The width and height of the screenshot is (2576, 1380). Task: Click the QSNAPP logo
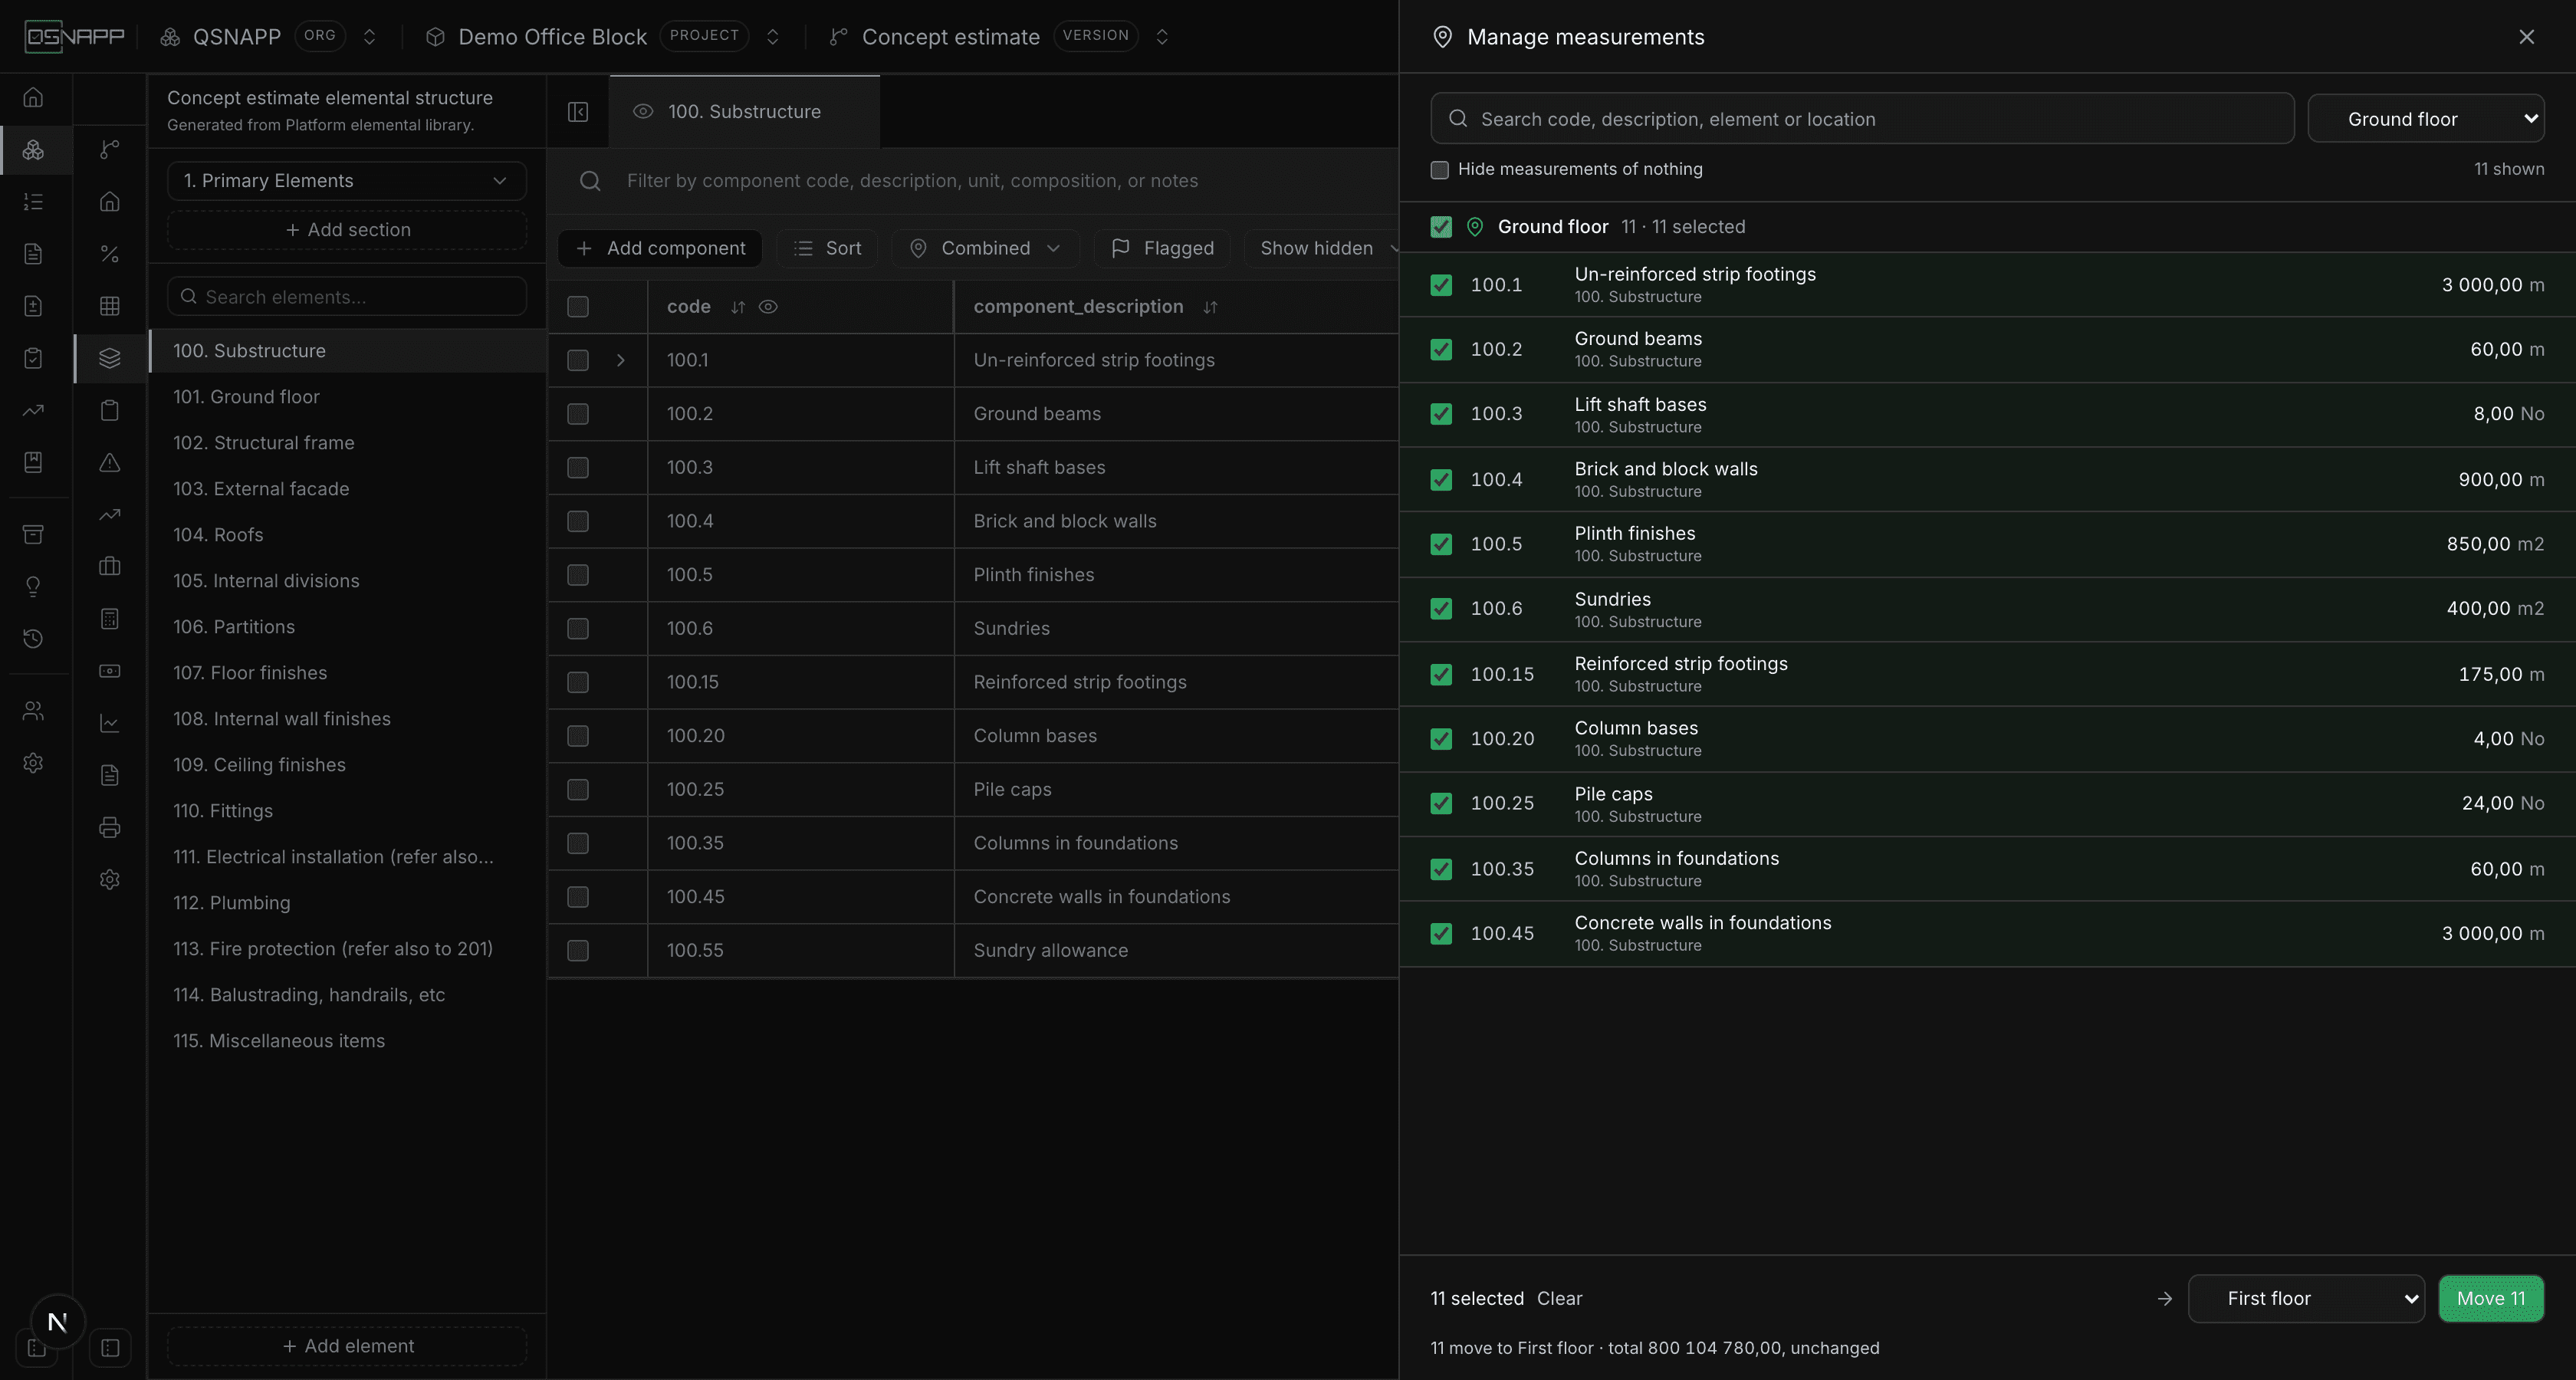pyautogui.click(x=75, y=37)
